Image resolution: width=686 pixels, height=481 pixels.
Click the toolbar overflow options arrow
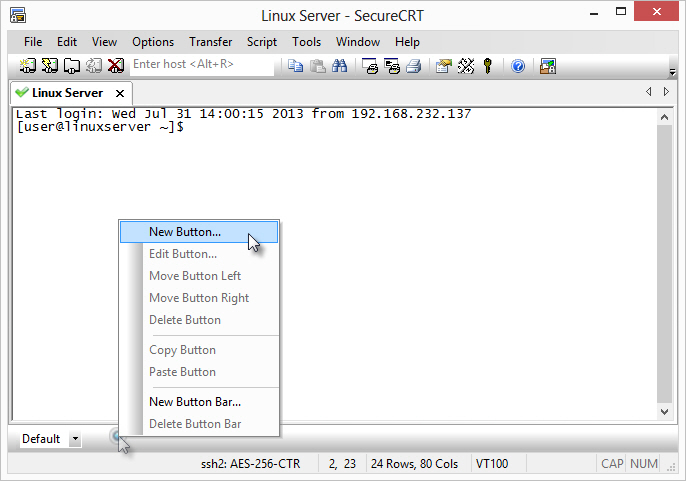pos(673,72)
